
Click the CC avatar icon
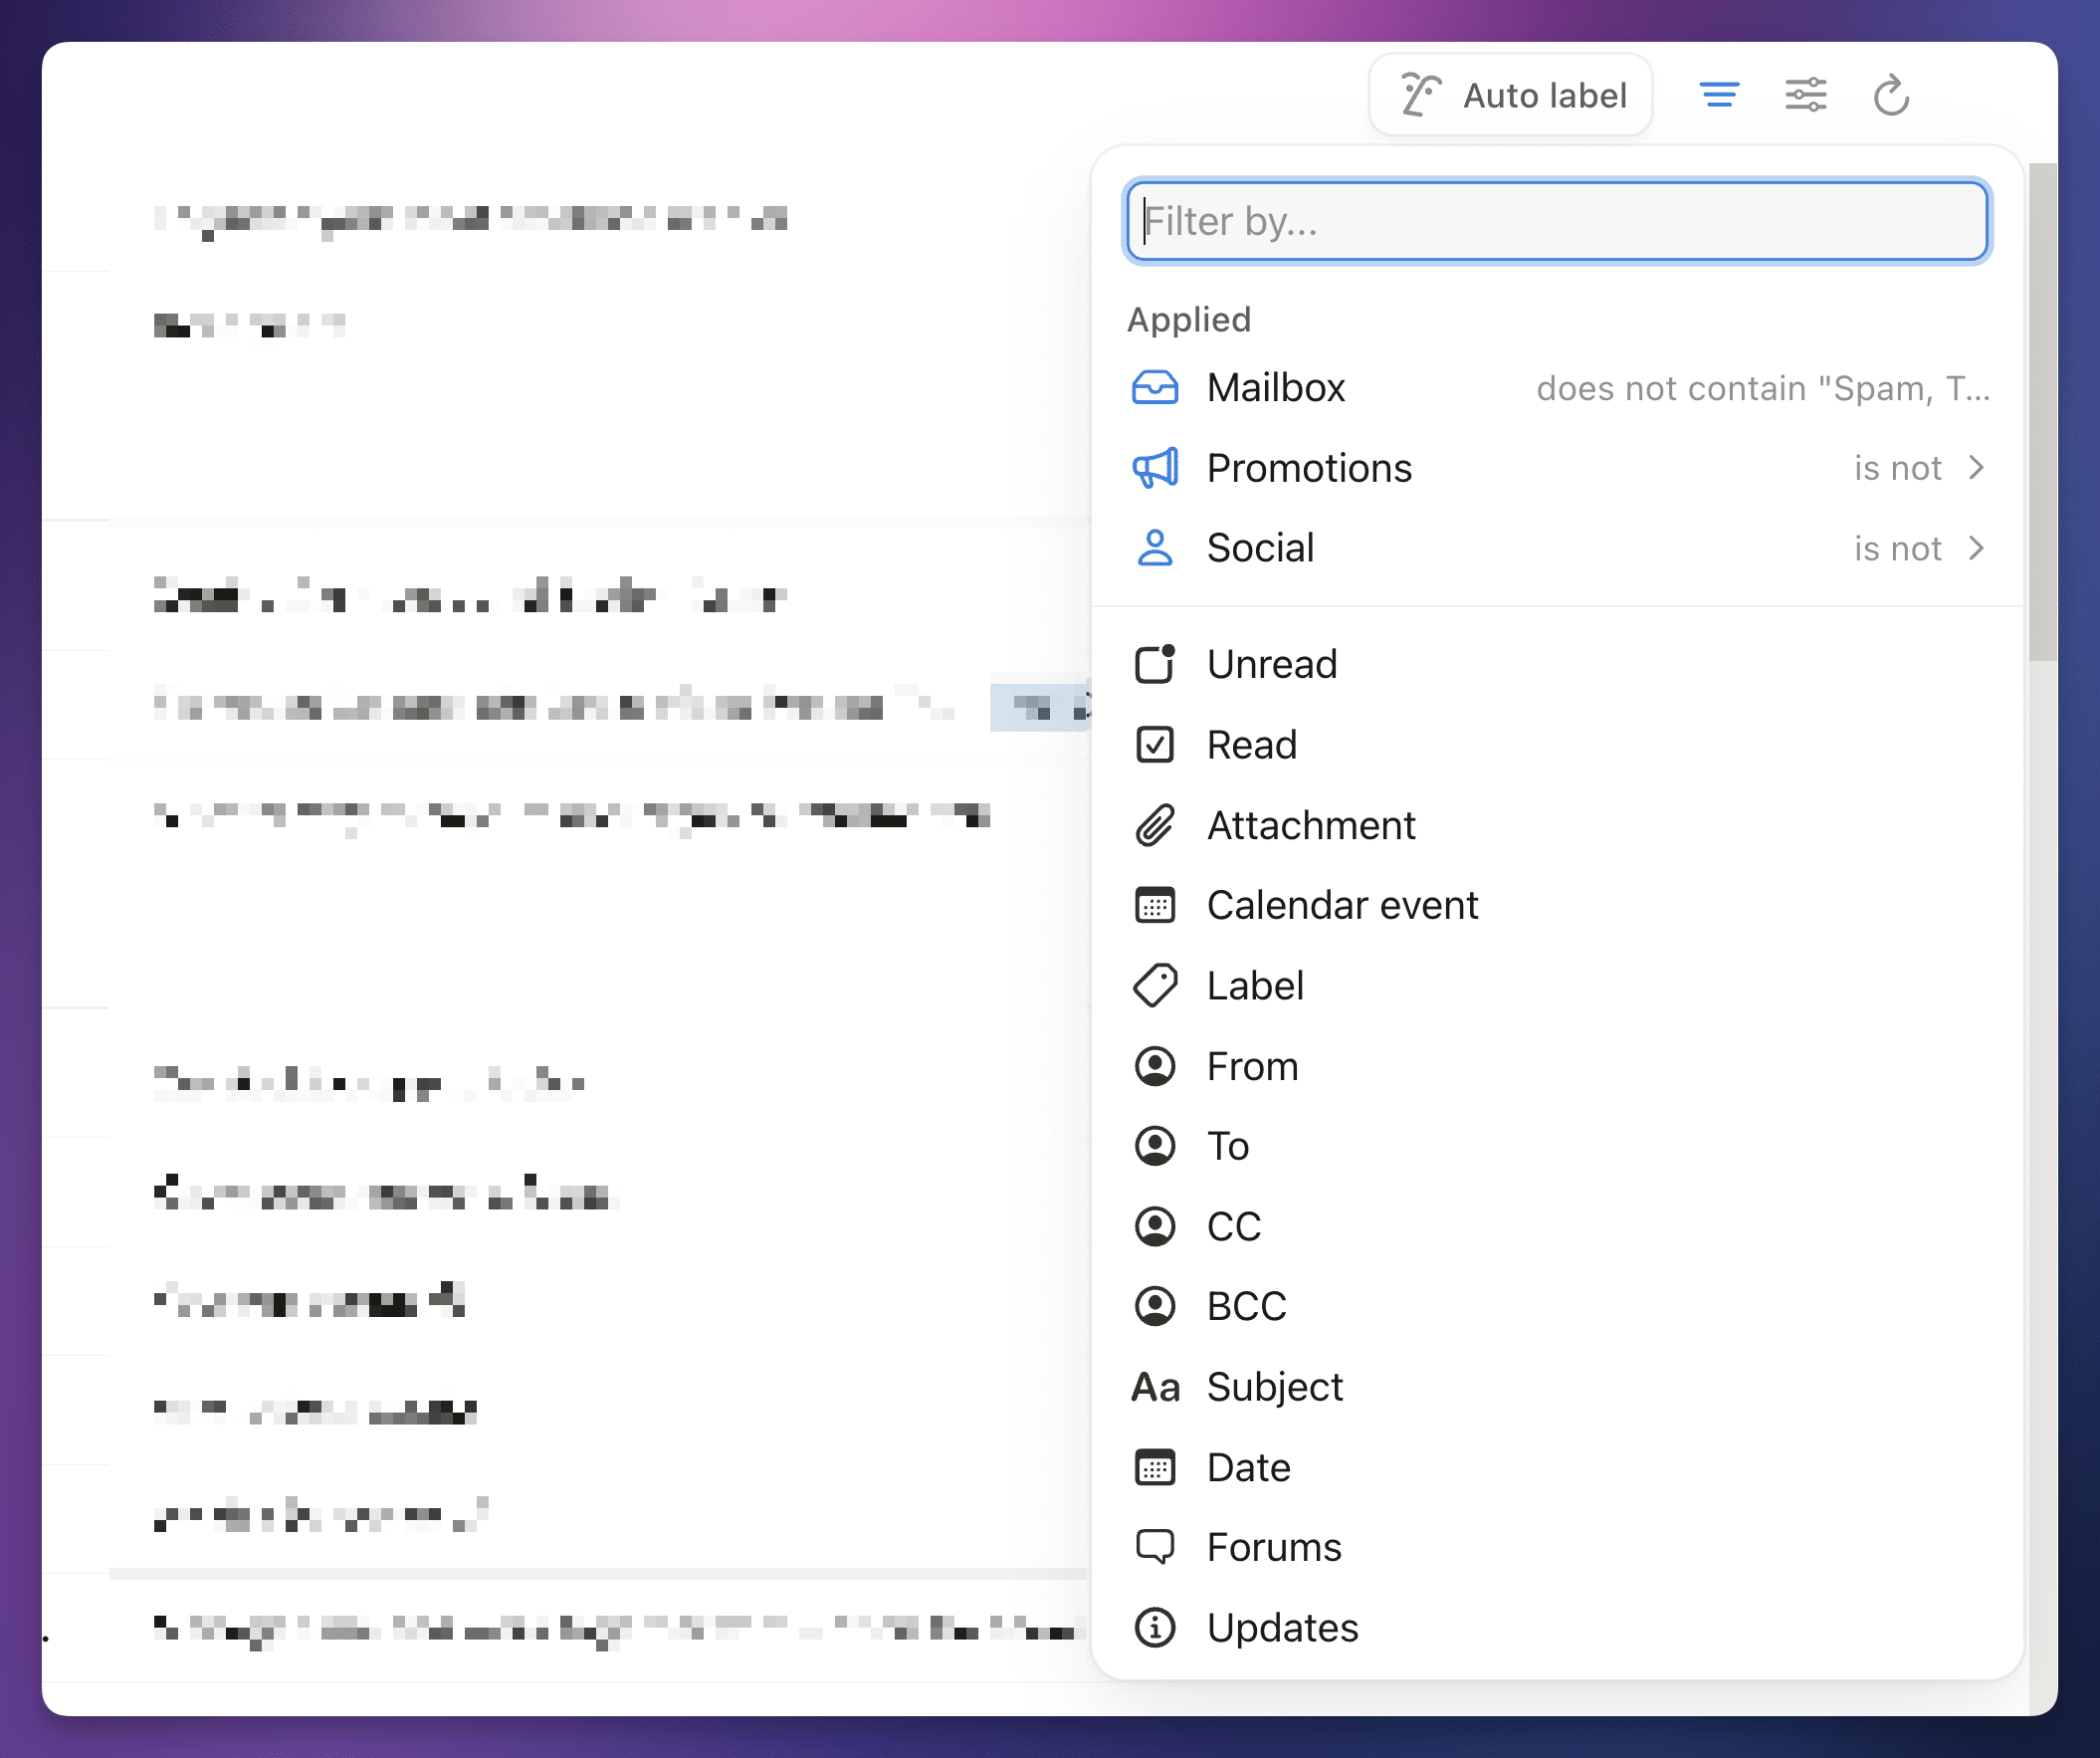1155,1226
